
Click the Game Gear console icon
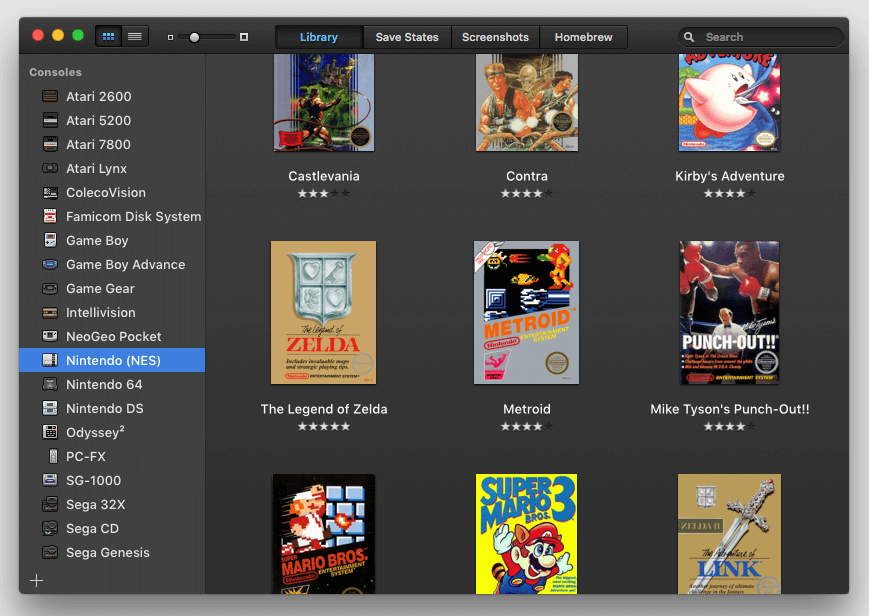pyautogui.click(x=50, y=289)
